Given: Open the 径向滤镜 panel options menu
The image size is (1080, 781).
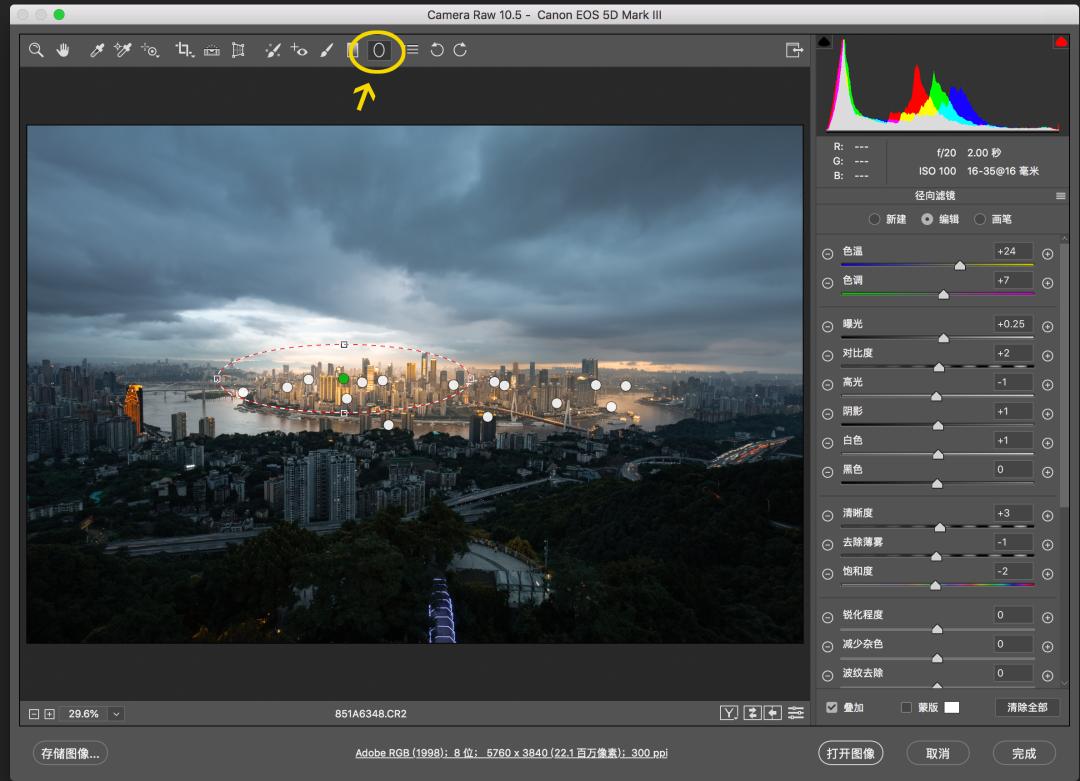Looking at the screenshot, I should coord(1060,196).
